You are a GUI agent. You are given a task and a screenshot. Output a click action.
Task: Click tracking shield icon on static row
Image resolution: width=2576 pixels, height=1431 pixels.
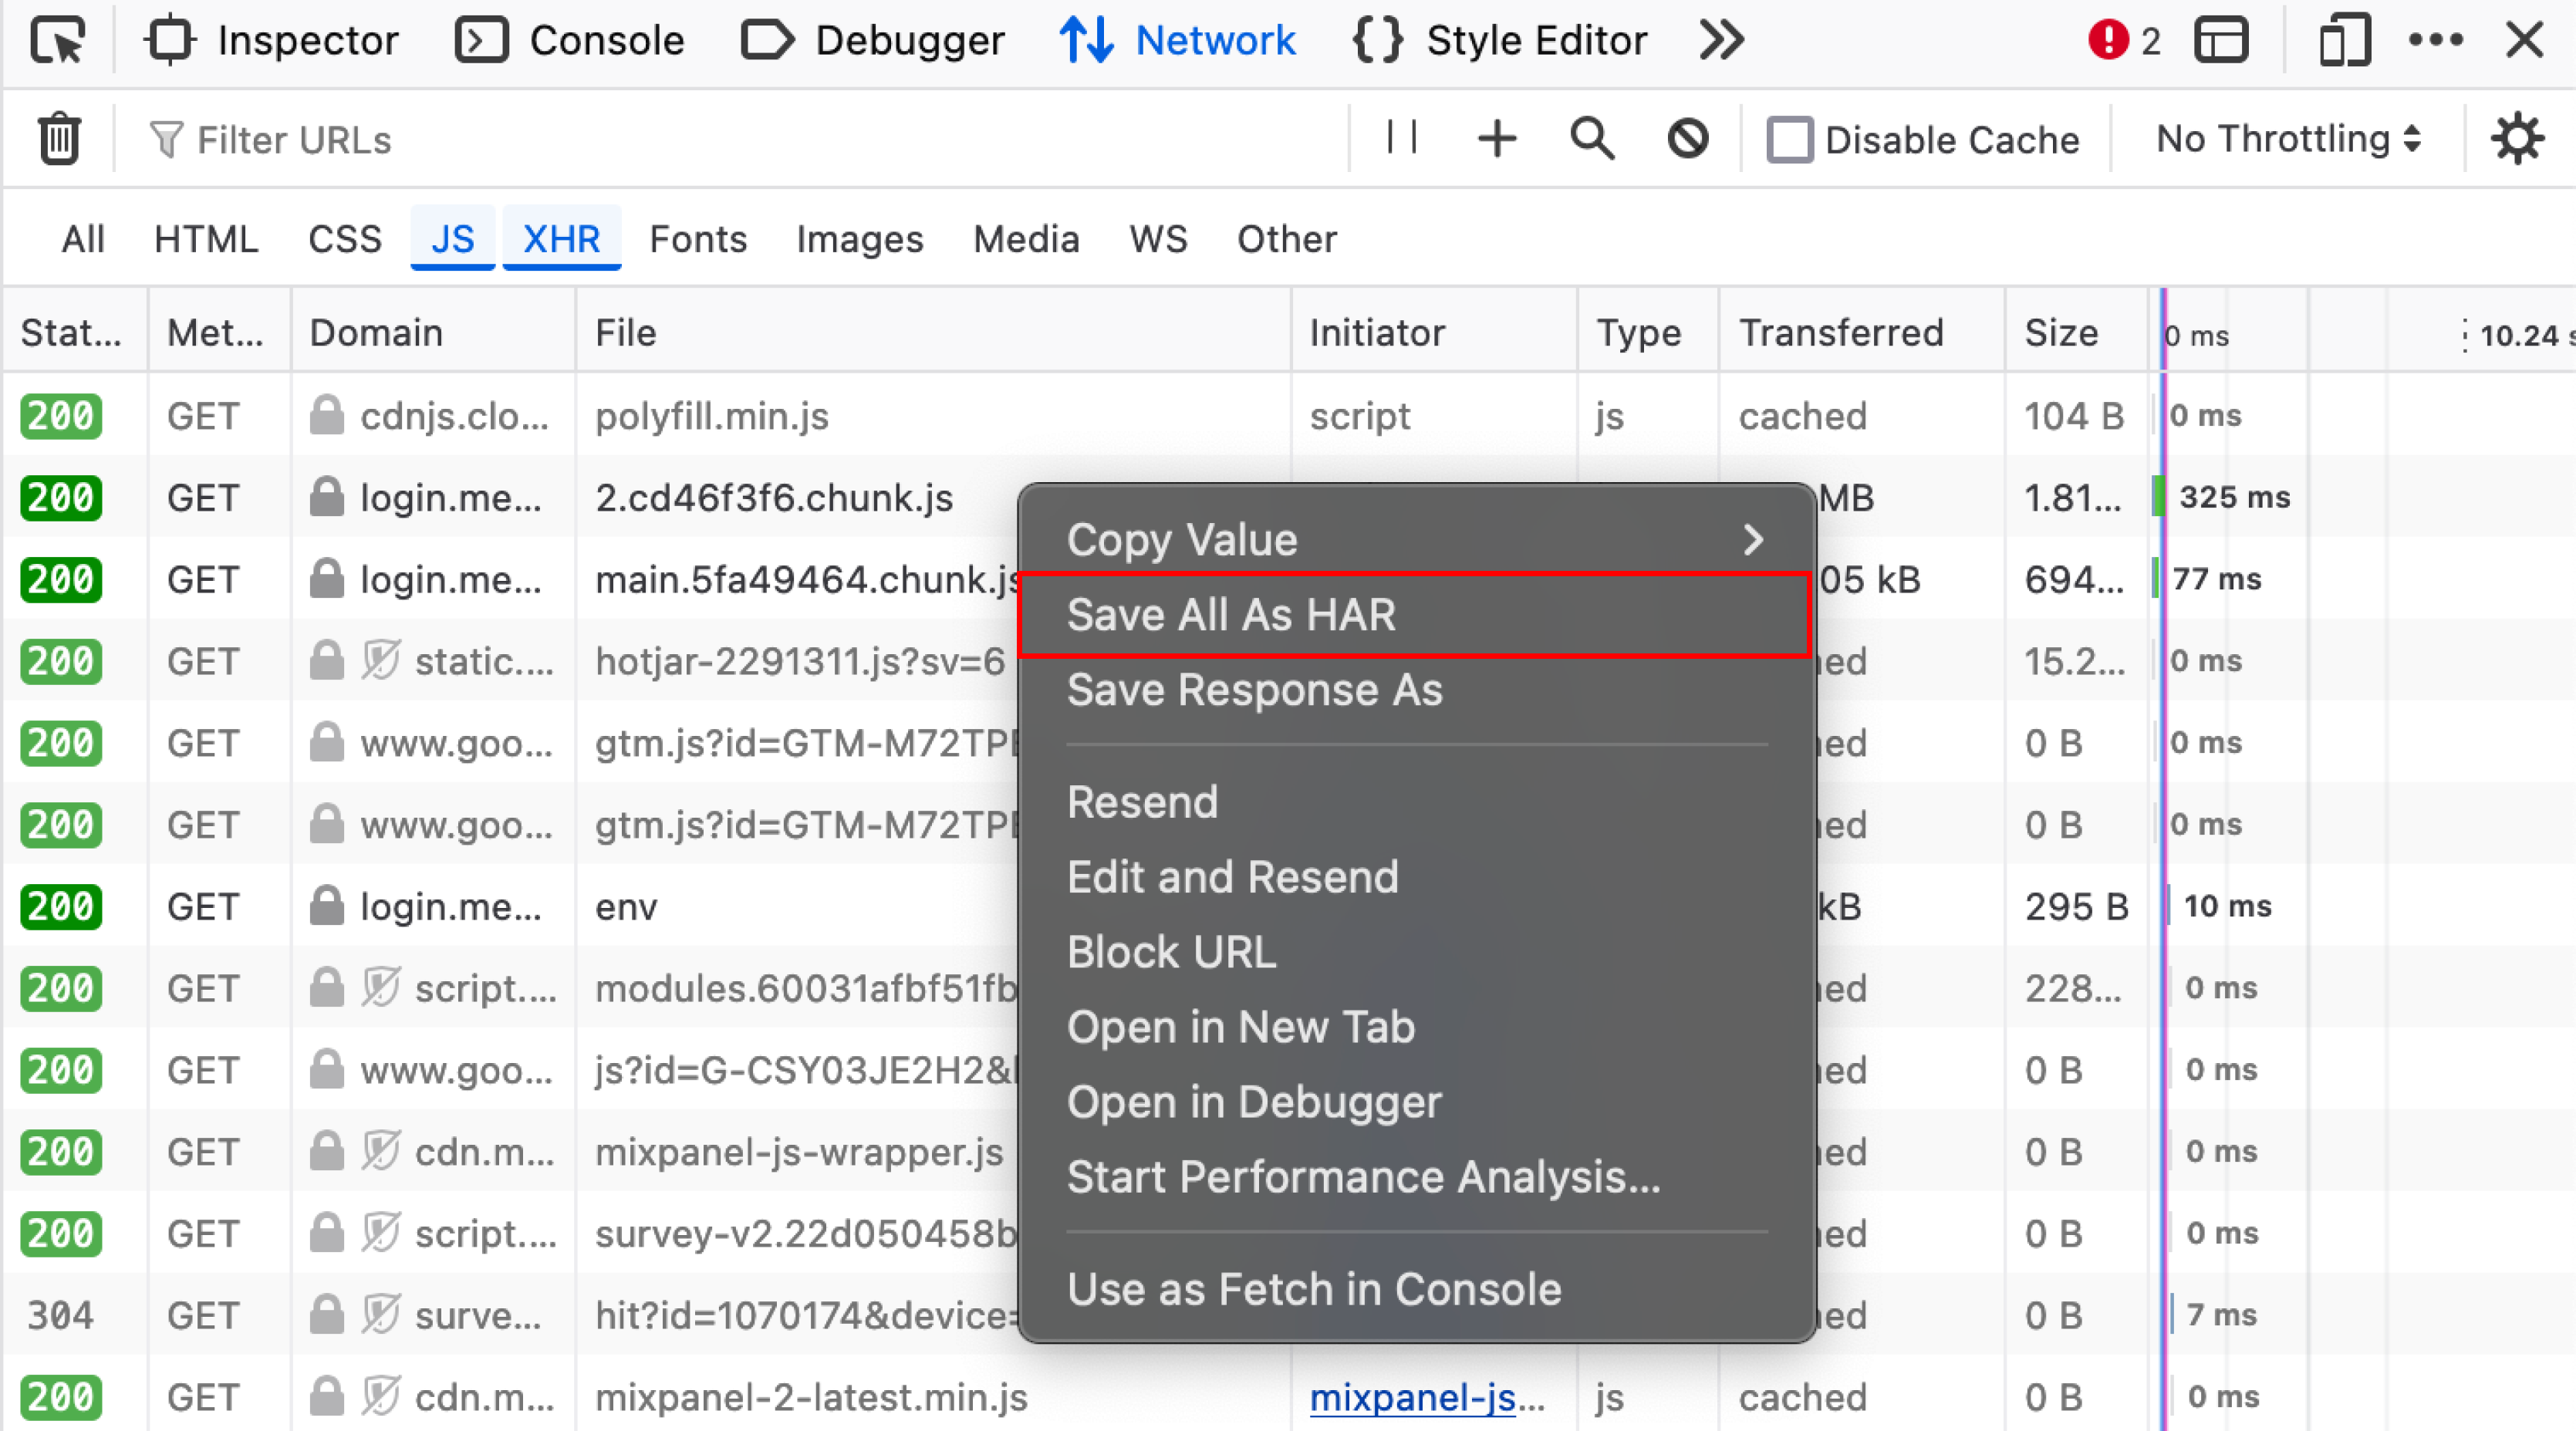(x=381, y=661)
